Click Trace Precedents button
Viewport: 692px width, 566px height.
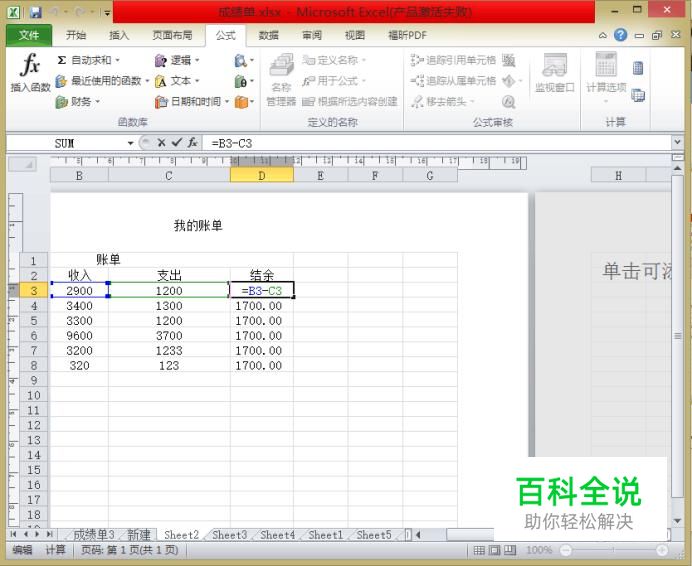(x=453, y=60)
